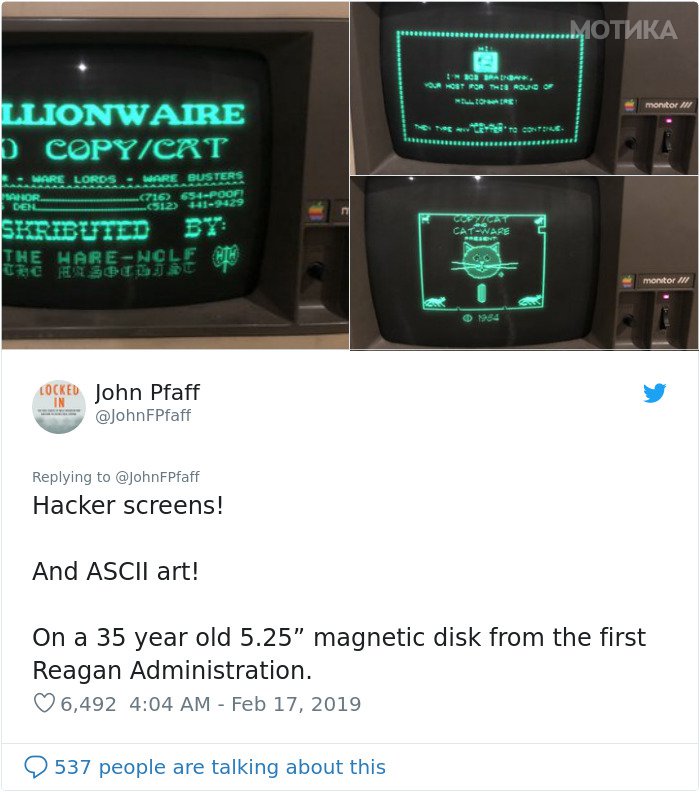
Task: Open the Bob Brainbank host screen photo
Action: pyautogui.click(x=524, y=88)
